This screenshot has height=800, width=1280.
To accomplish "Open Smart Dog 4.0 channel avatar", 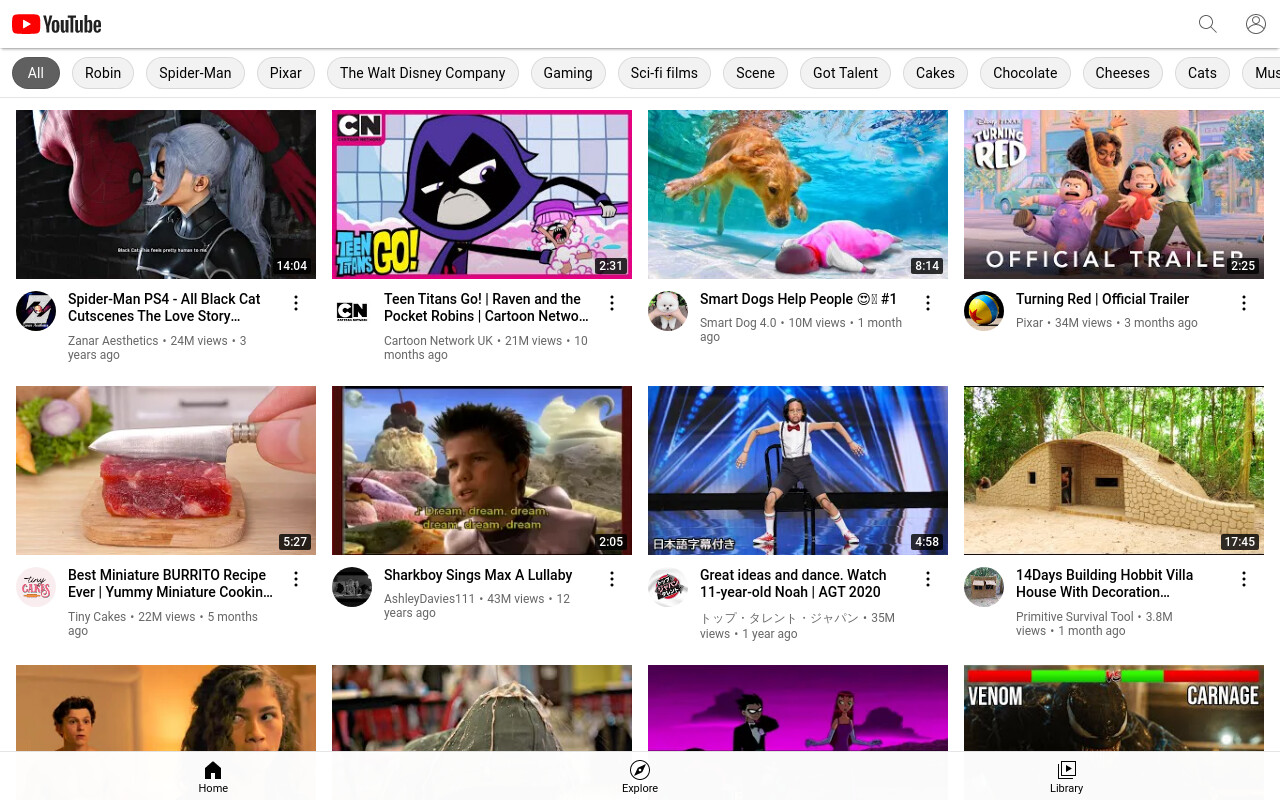I will [x=668, y=311].
